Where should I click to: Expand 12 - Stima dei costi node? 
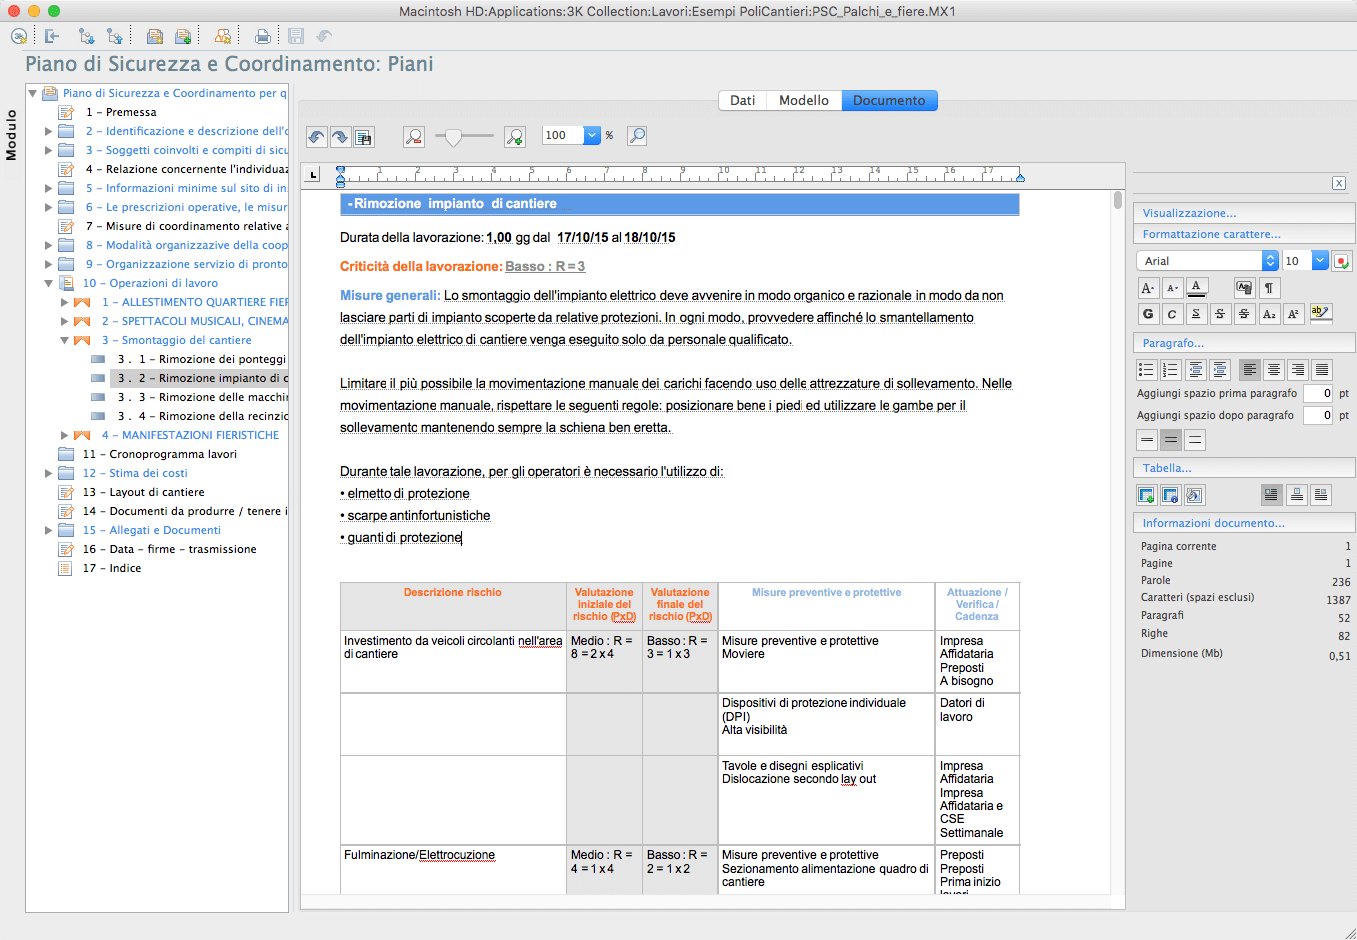[x=48, y=473]
